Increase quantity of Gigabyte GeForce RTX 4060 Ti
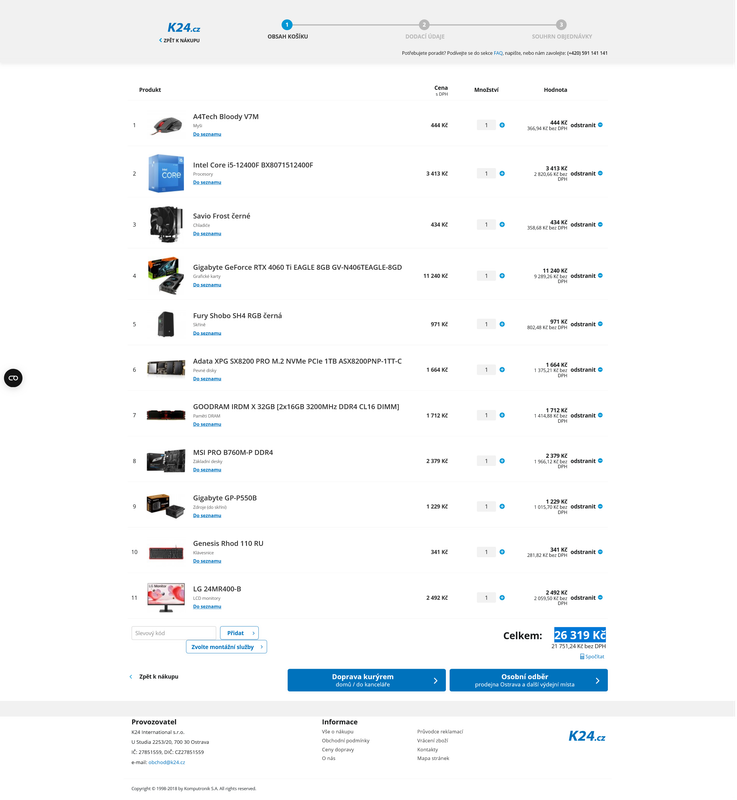 [x=503, y=276]
